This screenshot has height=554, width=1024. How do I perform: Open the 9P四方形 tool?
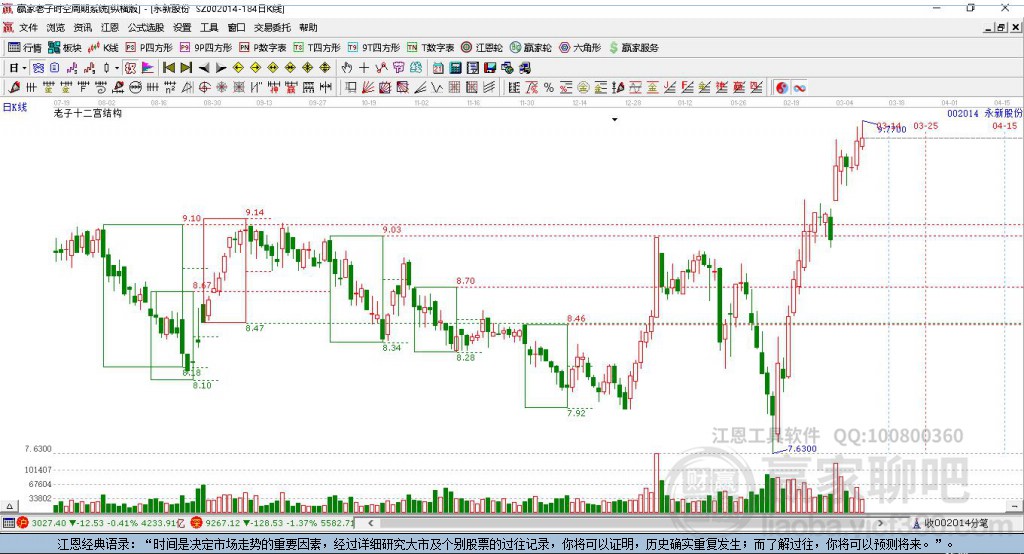(206, 48)
